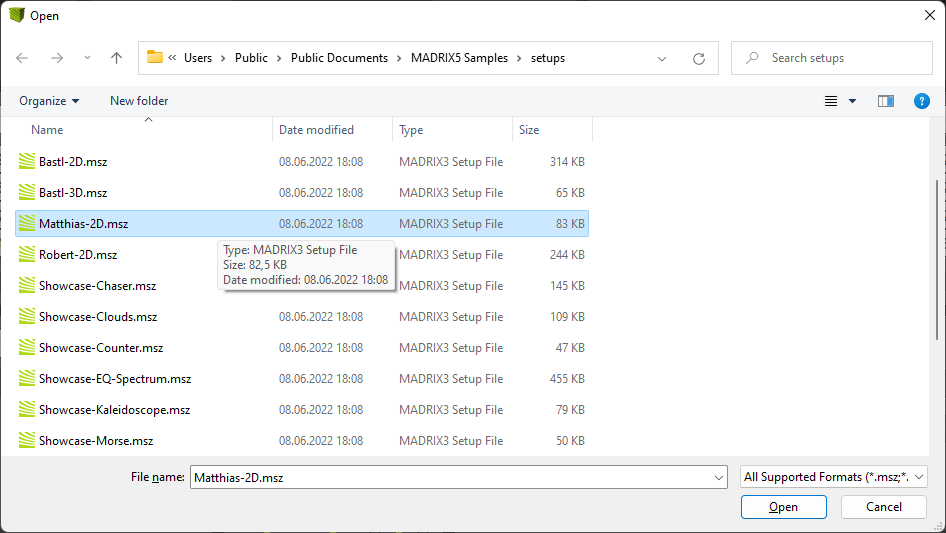
Task: Open Help with the question mark icon
Action: (x=921, y=101)
